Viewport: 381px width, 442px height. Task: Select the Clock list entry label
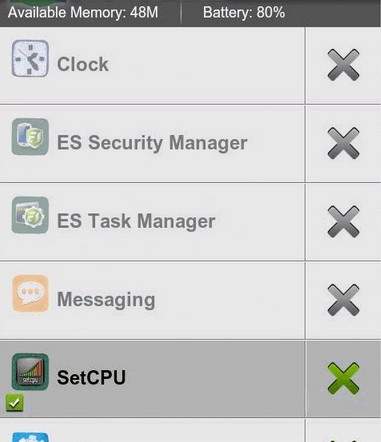point(83,64)
